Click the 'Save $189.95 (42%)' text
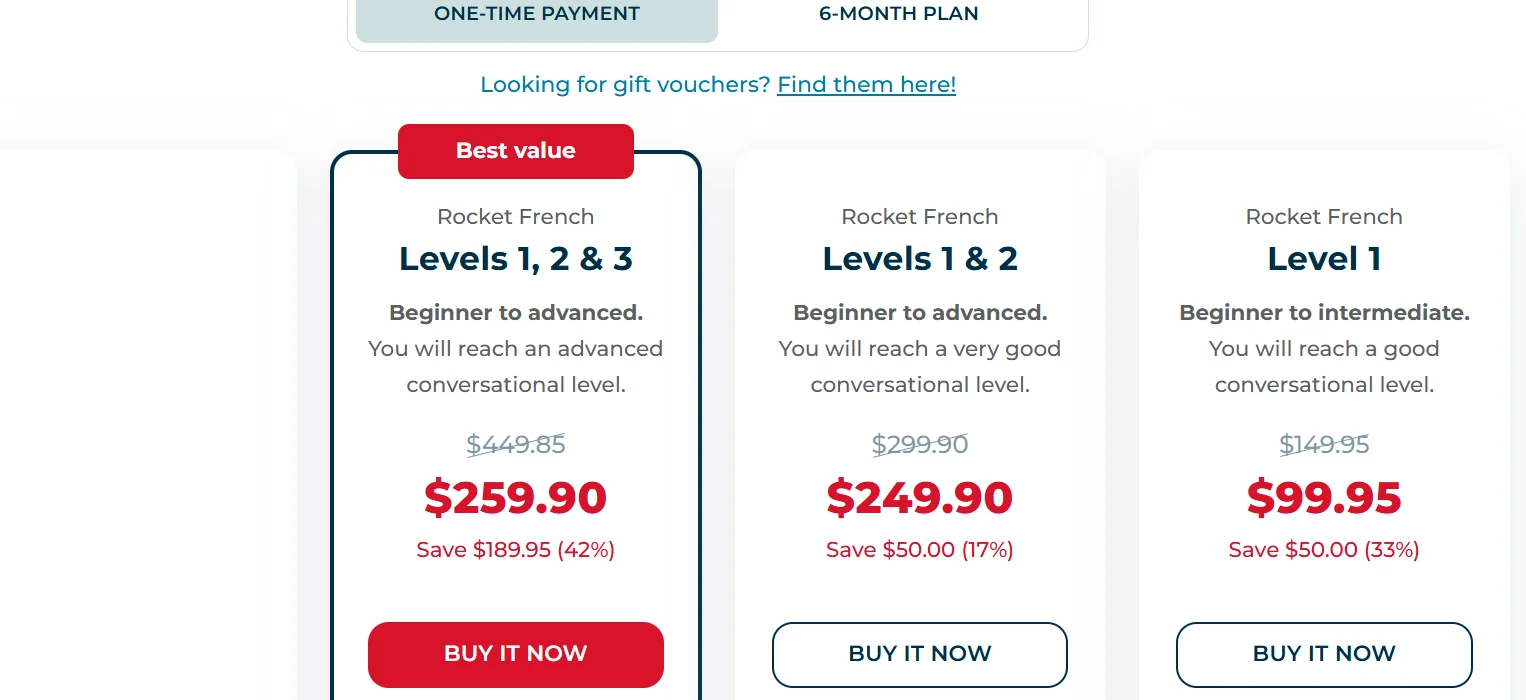 coord(515,550)
